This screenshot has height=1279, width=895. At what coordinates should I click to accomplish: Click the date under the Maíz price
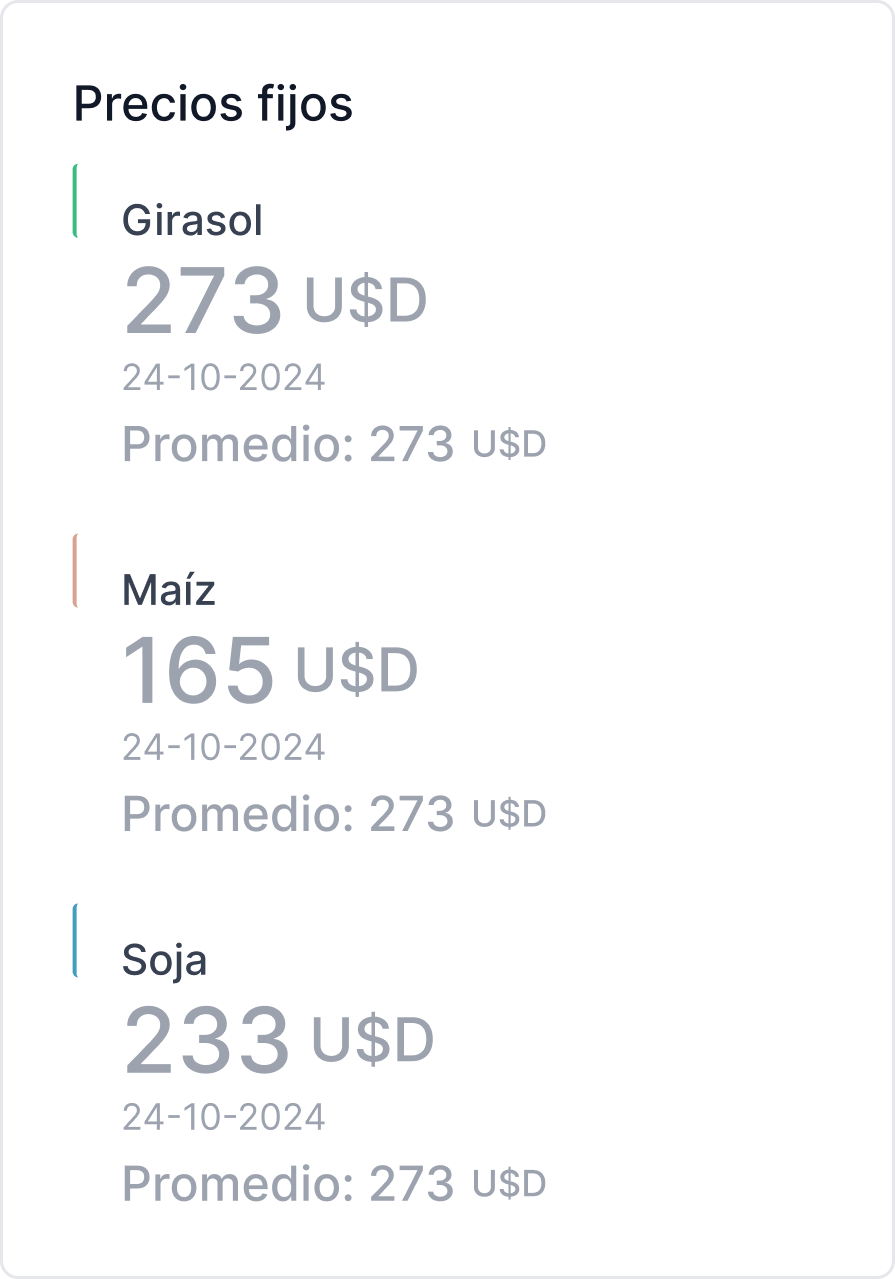[224, 747]
